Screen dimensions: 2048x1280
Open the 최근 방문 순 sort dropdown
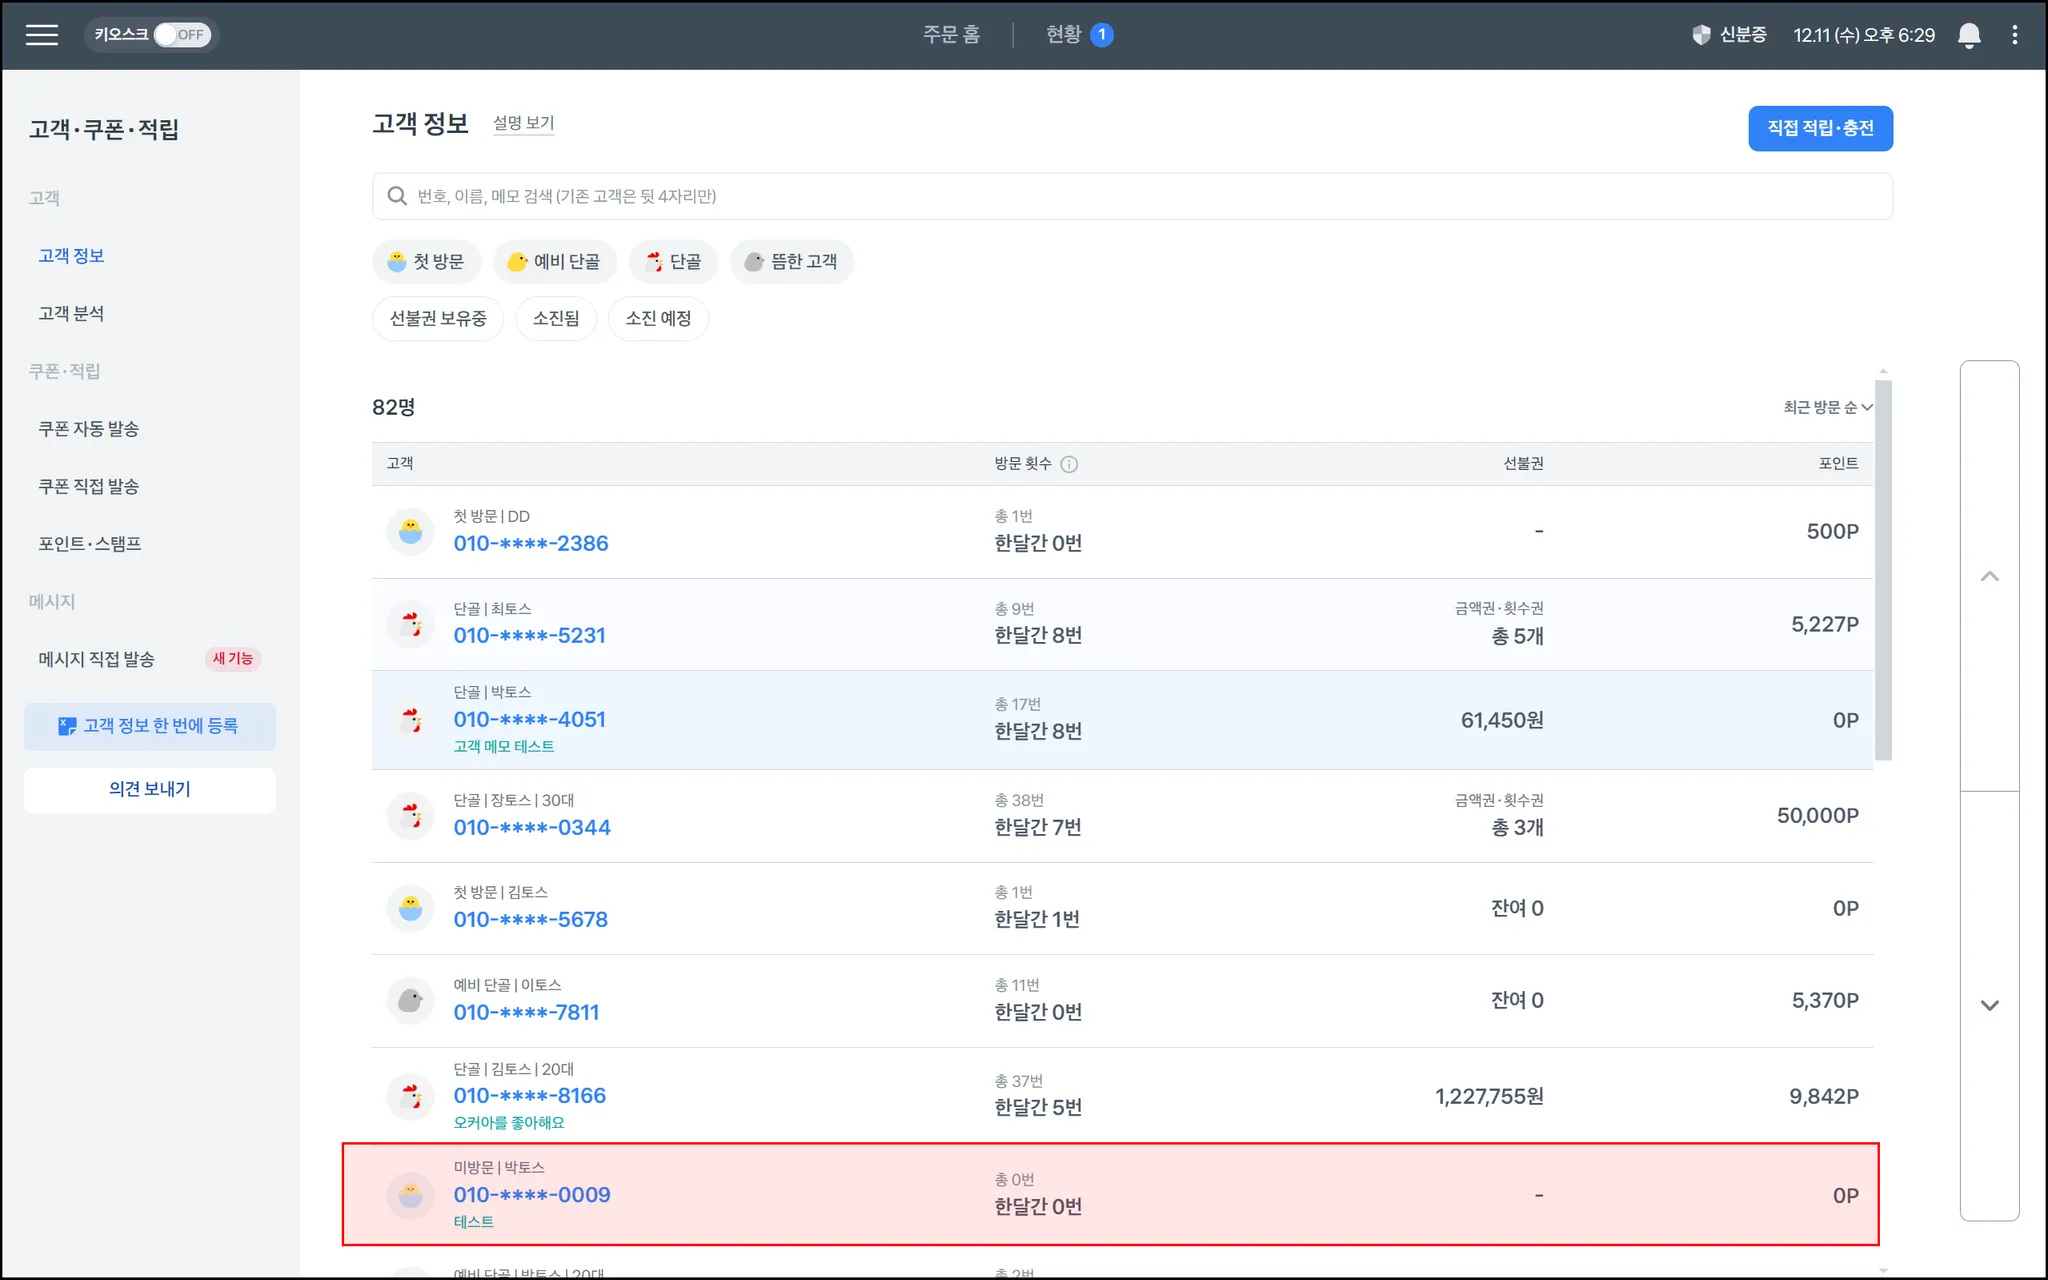(1827, 407)
